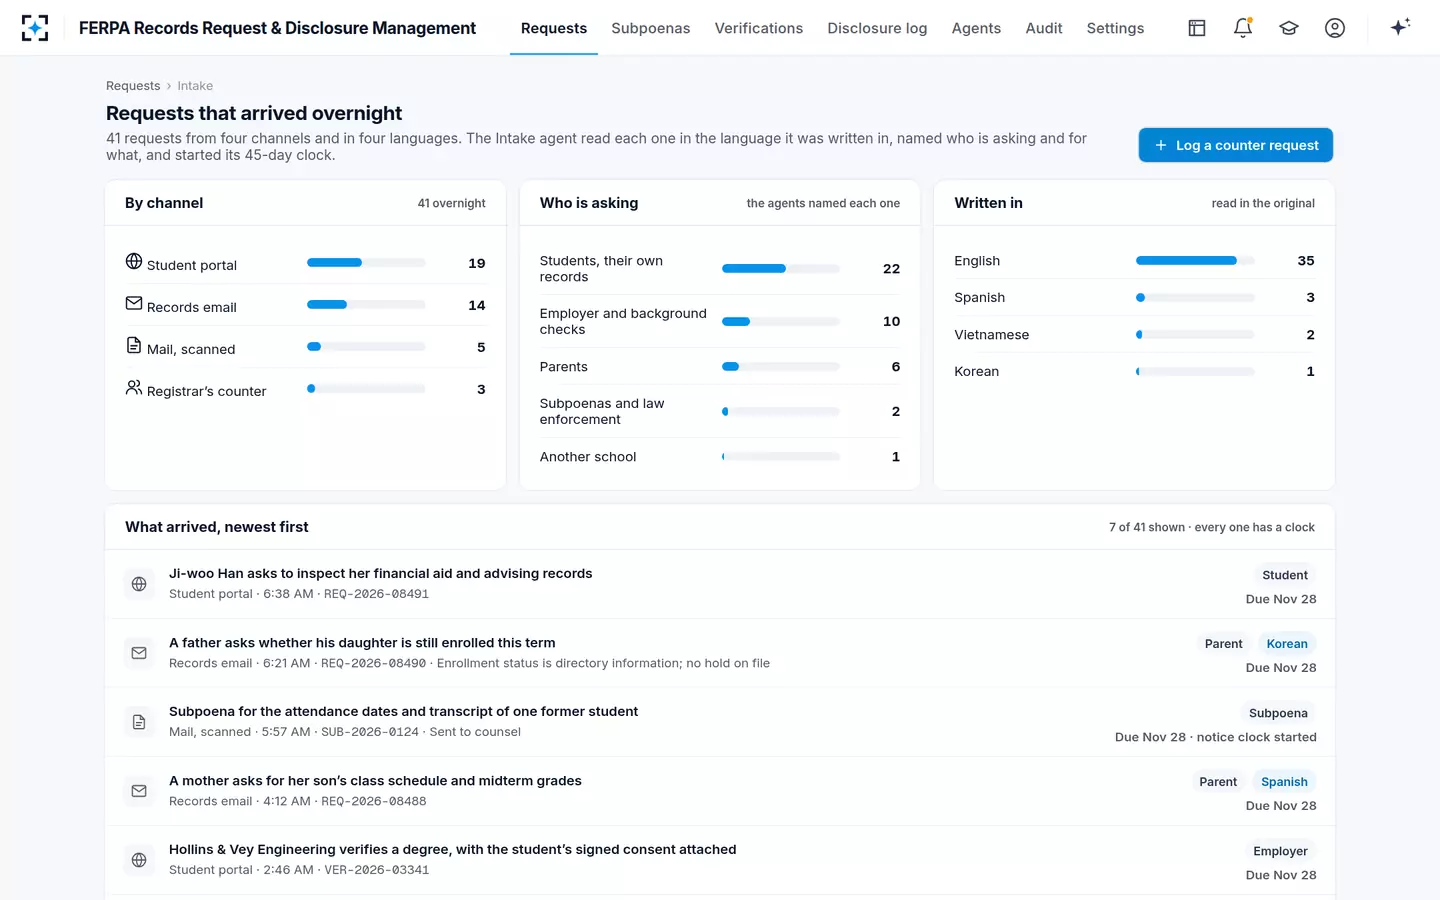Click the app logo icon
The width and height of the screenshot is (1440, 900).
click(x=35, y=28)
